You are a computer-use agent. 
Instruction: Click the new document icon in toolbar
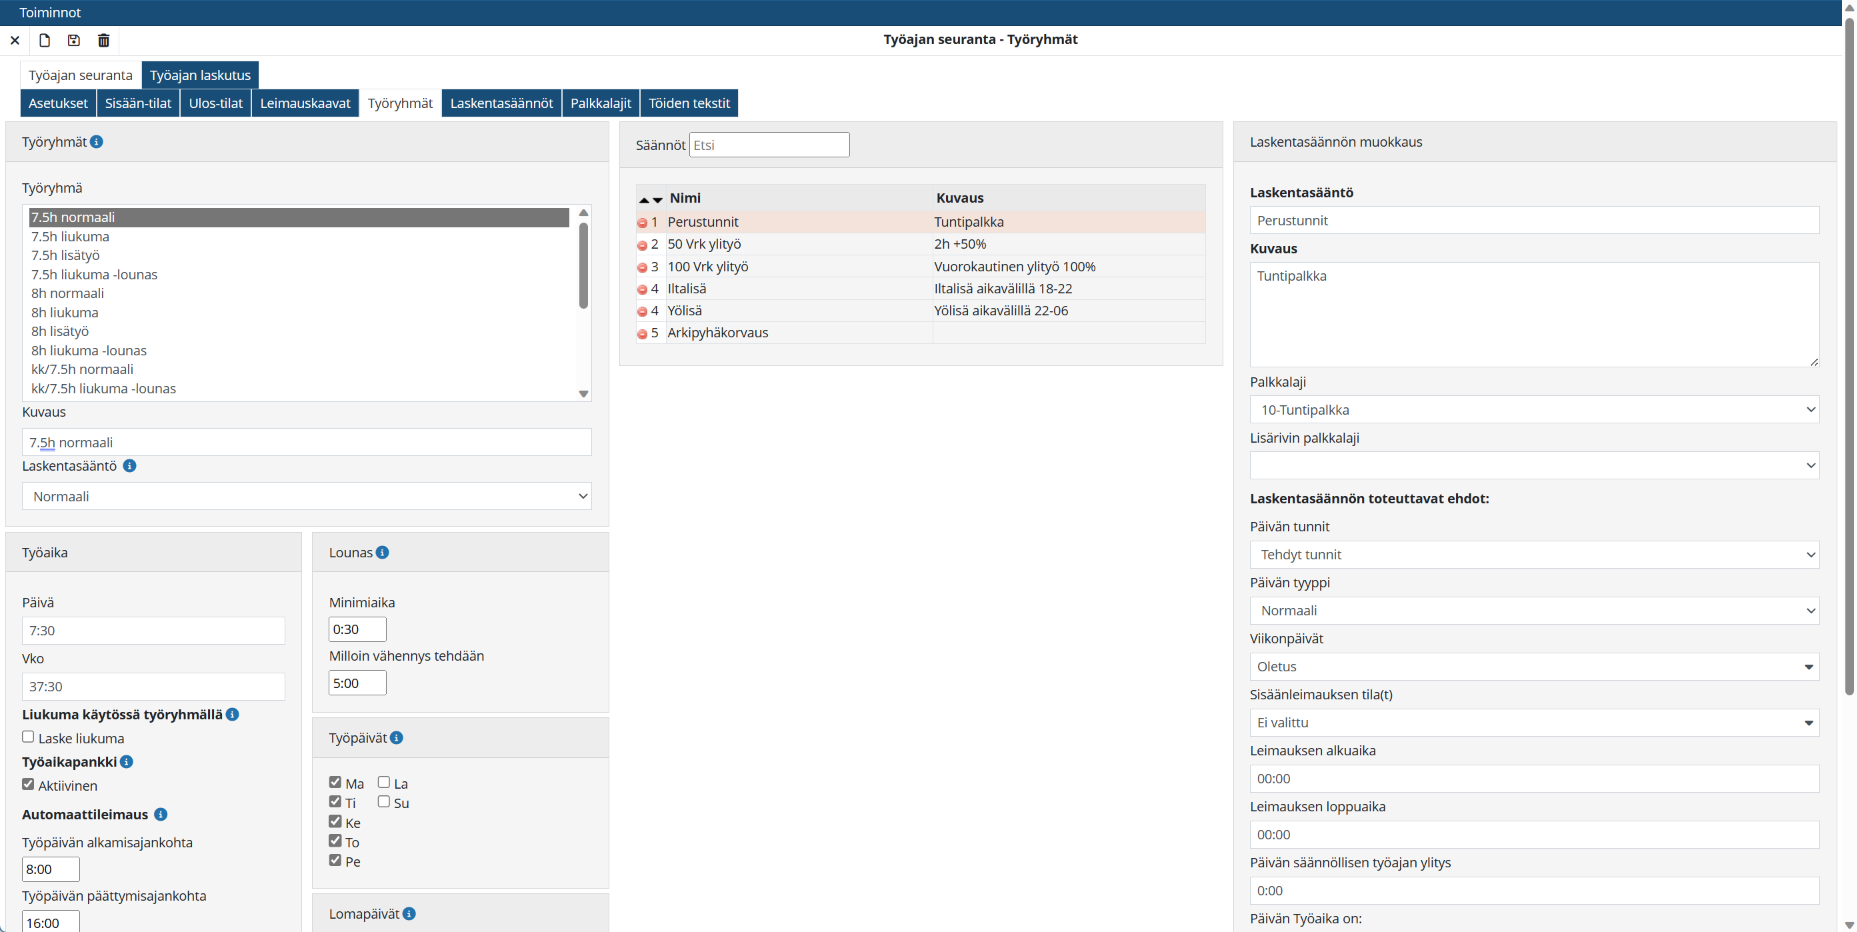pyautogui.click(x=45, y=40)
